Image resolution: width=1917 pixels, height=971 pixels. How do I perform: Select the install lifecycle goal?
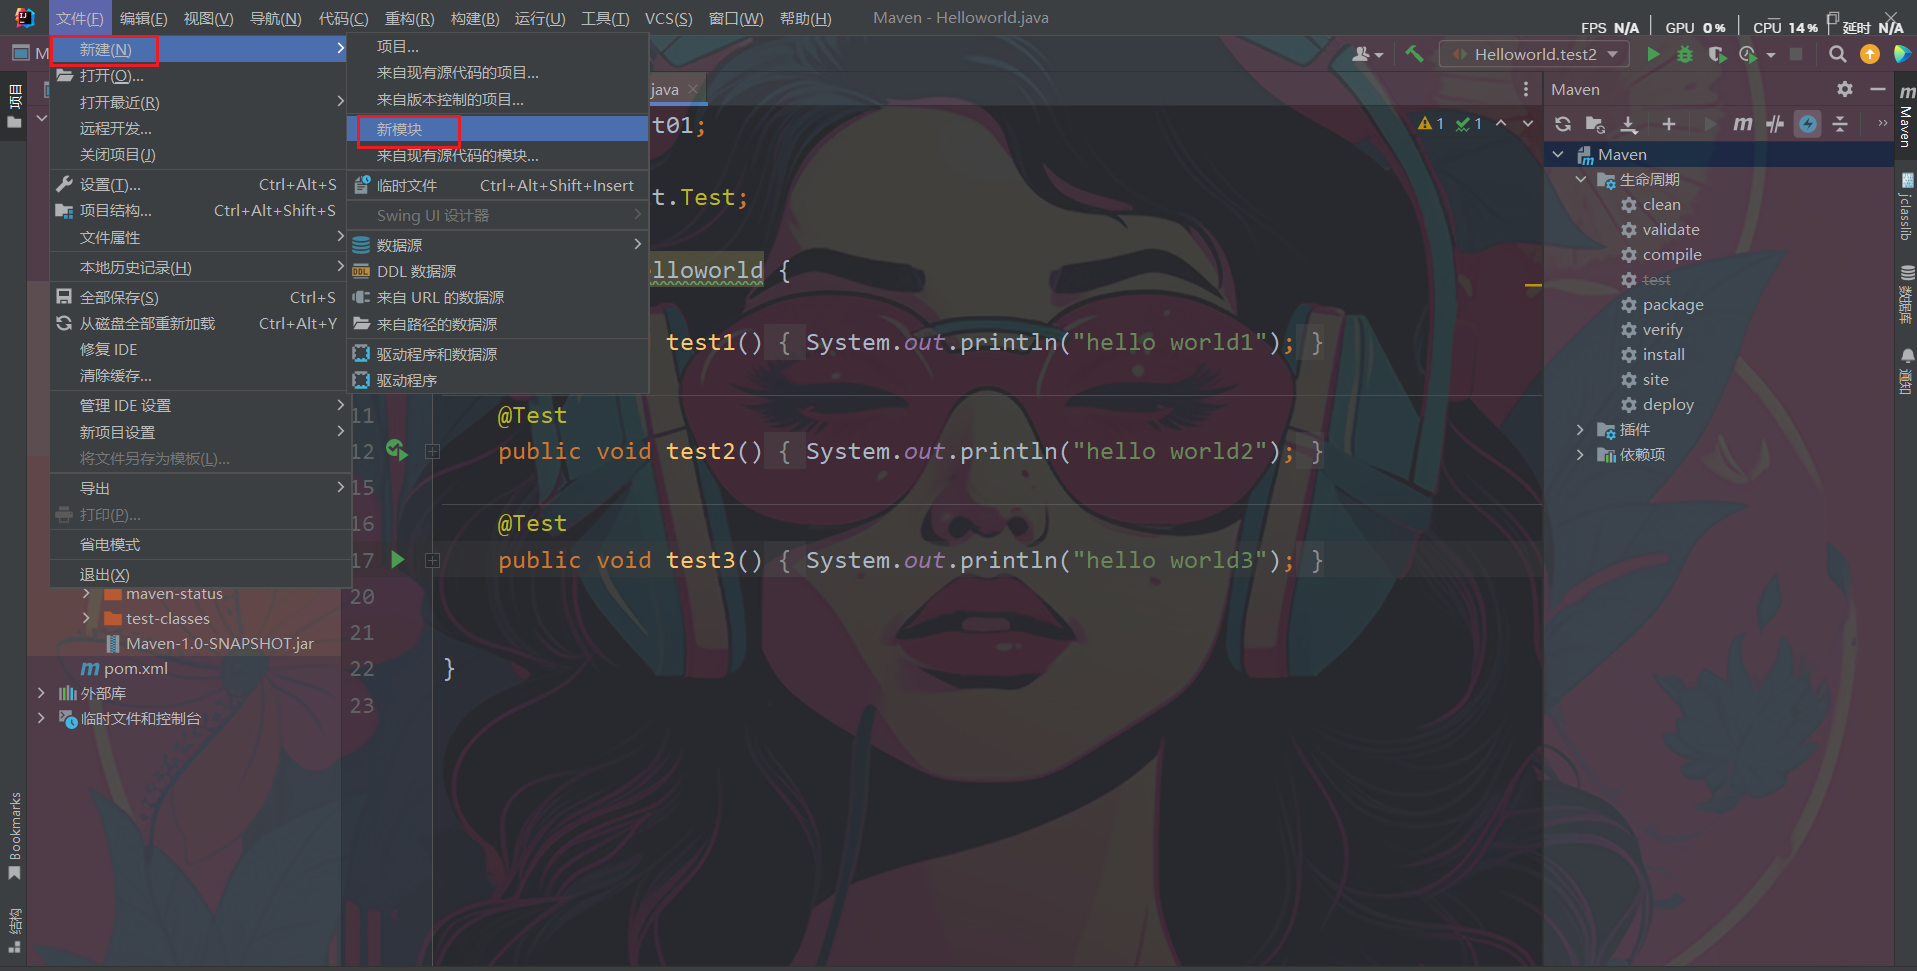(x=1663, y=355)
